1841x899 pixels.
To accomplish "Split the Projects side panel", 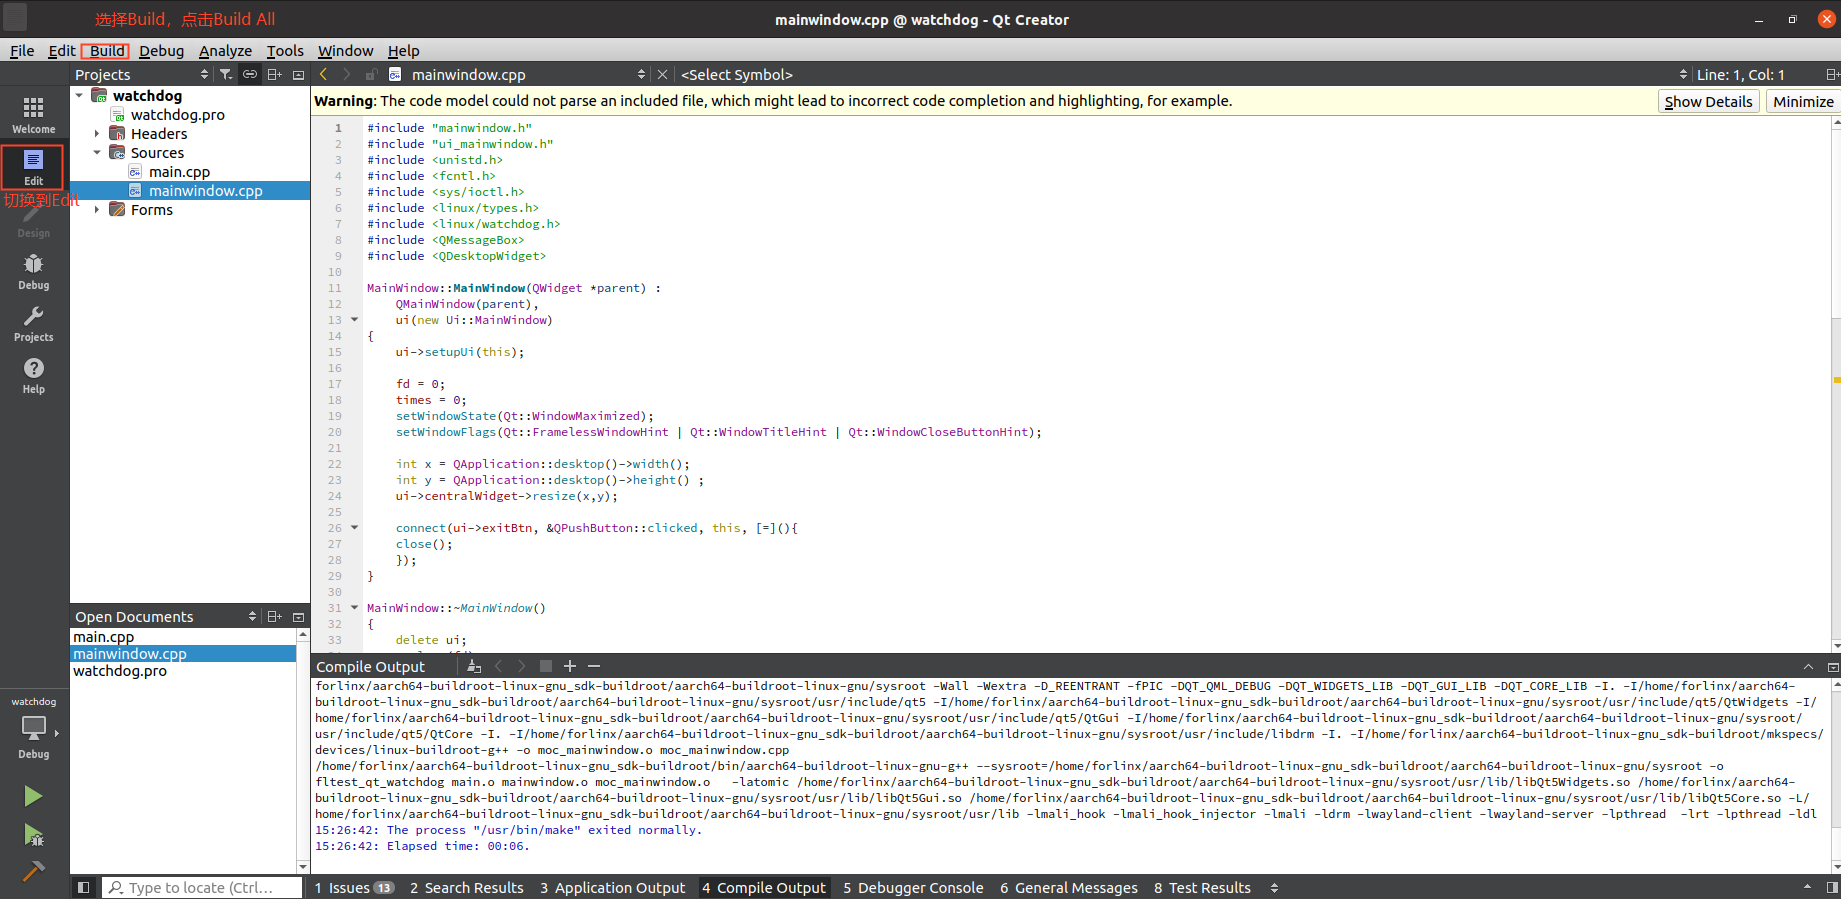I will click(x=274, y=74).
